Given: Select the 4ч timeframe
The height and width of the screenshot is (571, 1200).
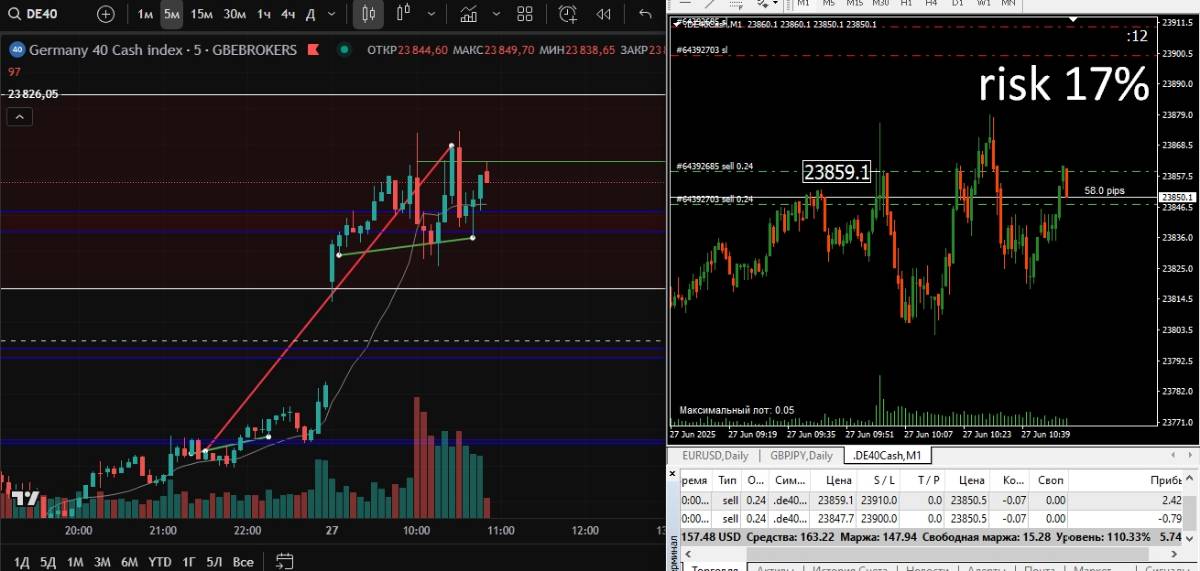Looking at the screenshot, I should pos(288,14).
